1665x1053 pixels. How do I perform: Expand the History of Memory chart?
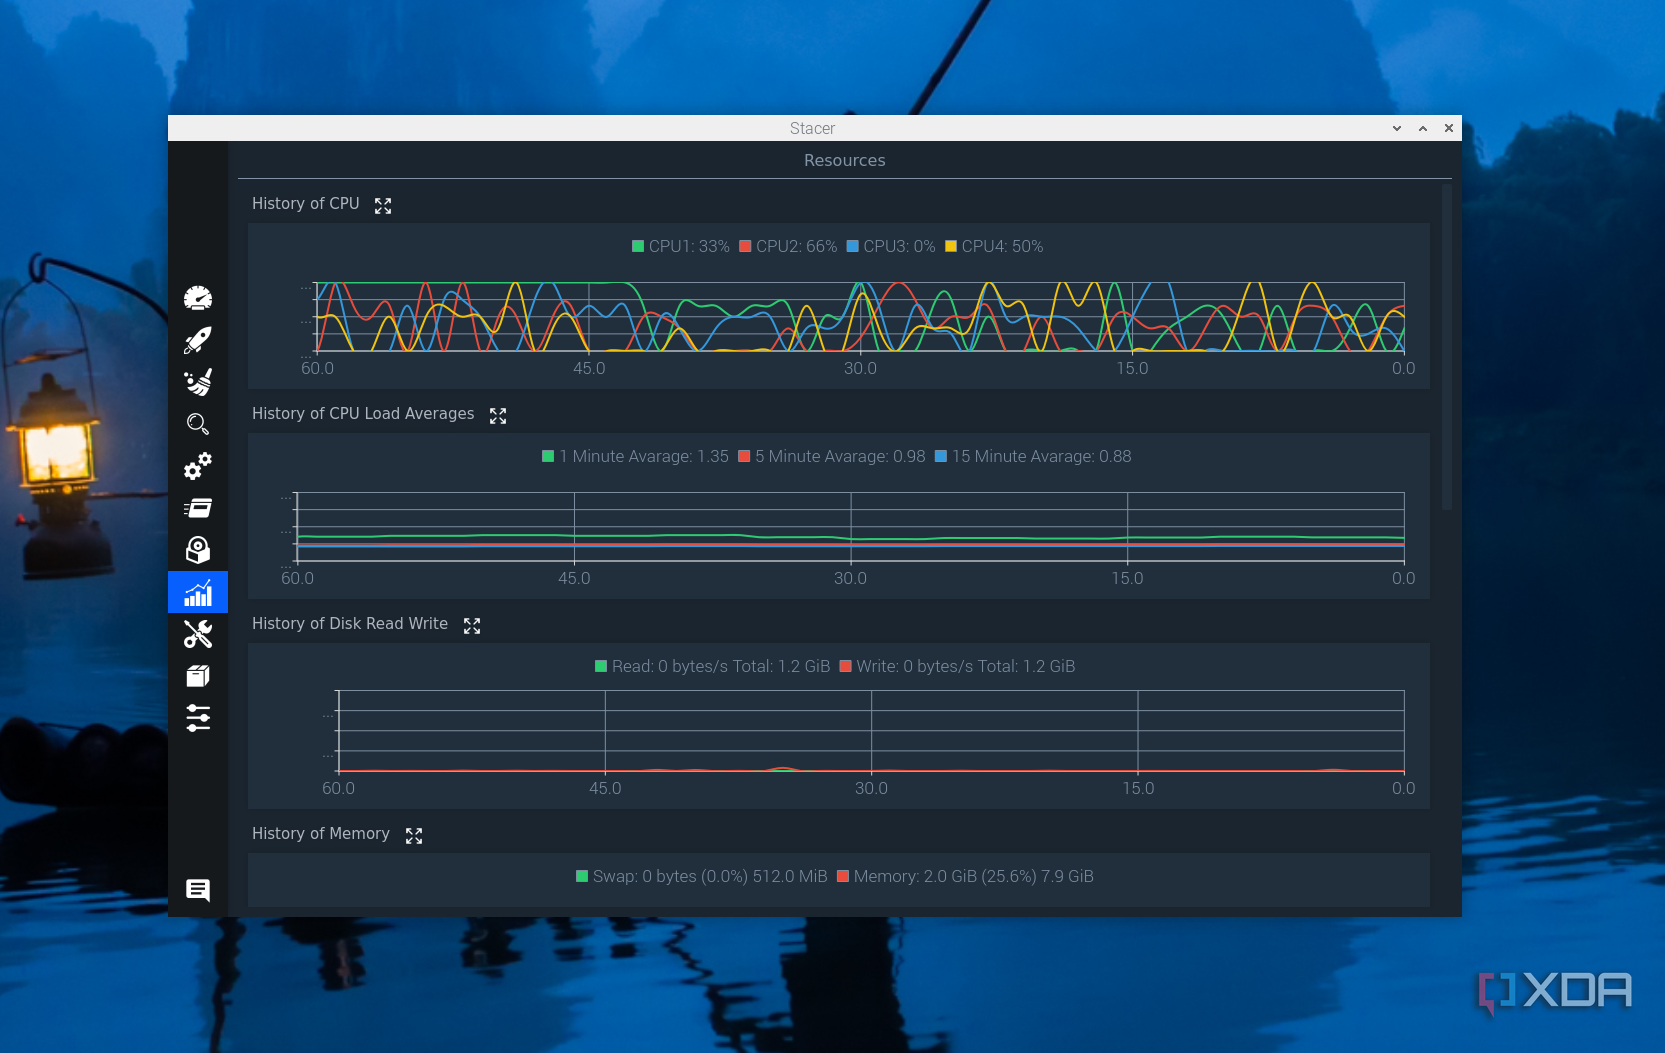[414, 835]
